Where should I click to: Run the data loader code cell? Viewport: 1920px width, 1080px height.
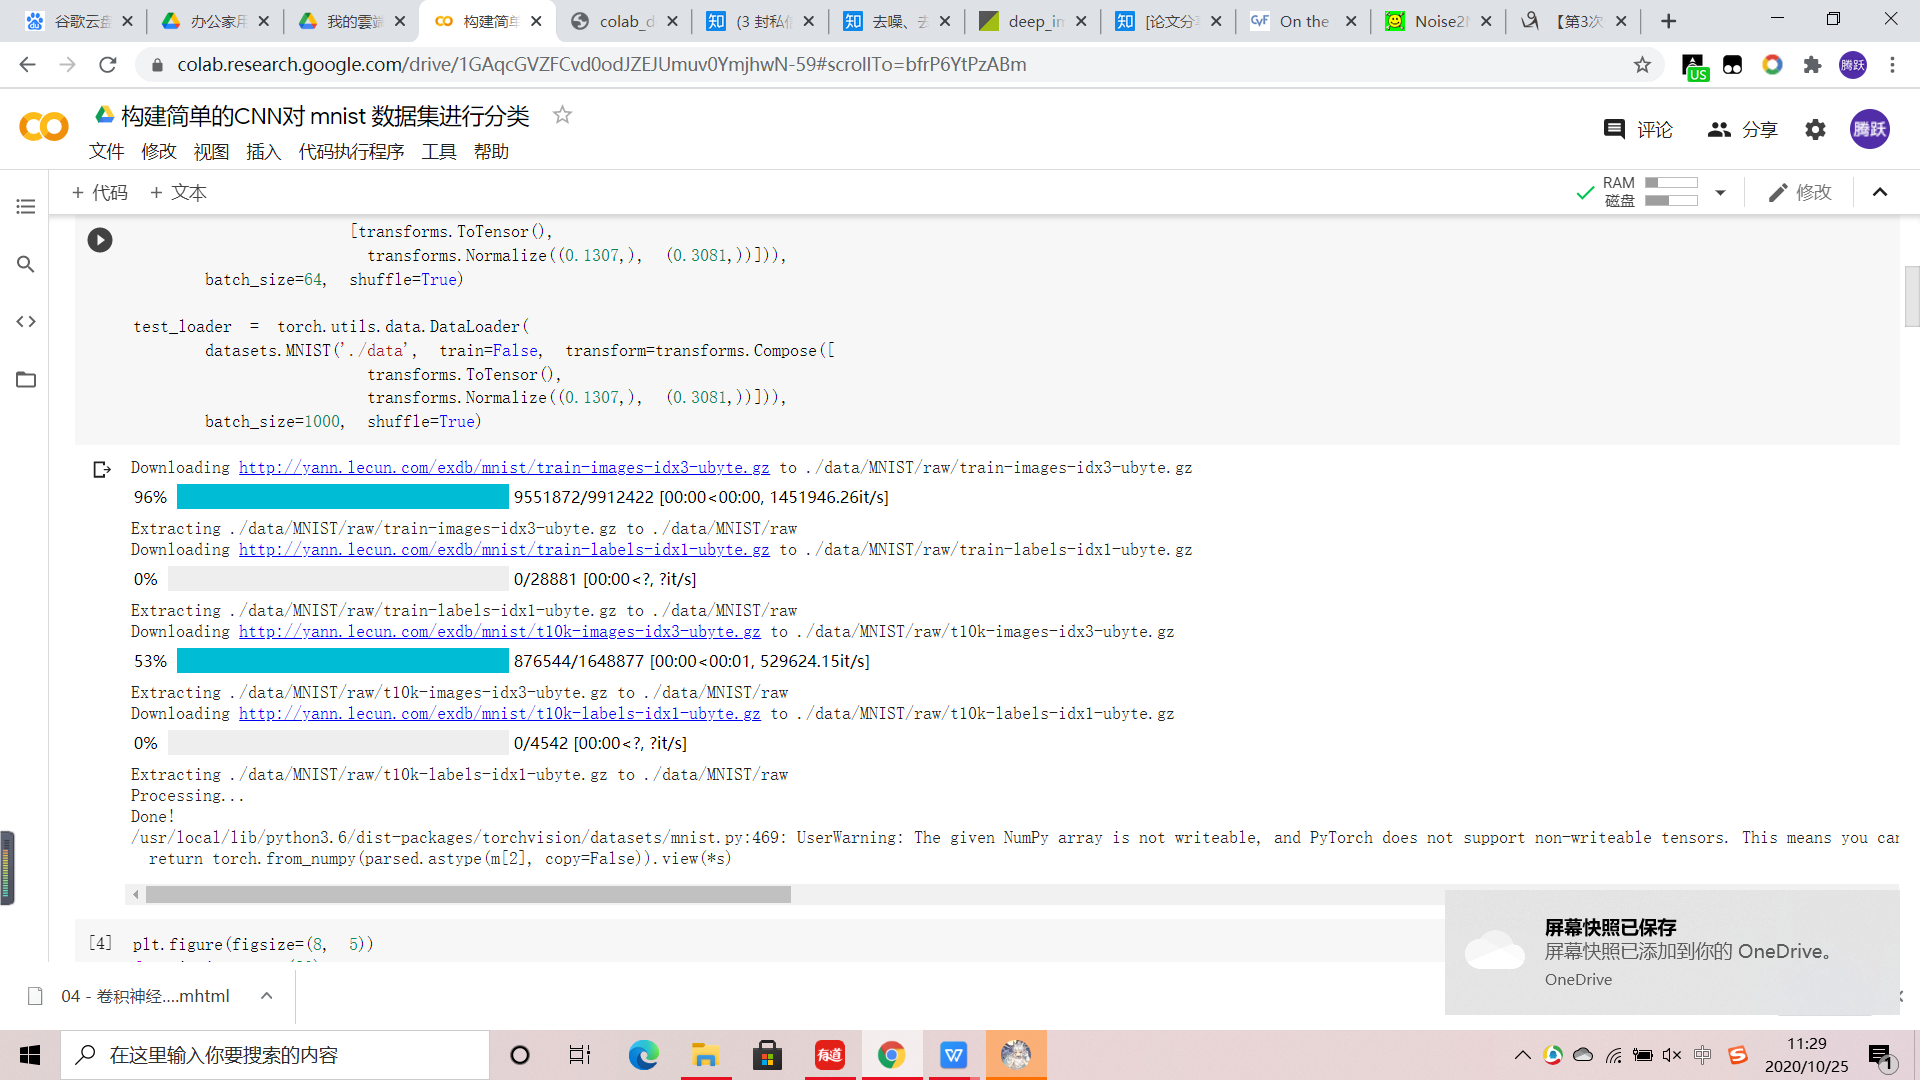click(100, 240)
